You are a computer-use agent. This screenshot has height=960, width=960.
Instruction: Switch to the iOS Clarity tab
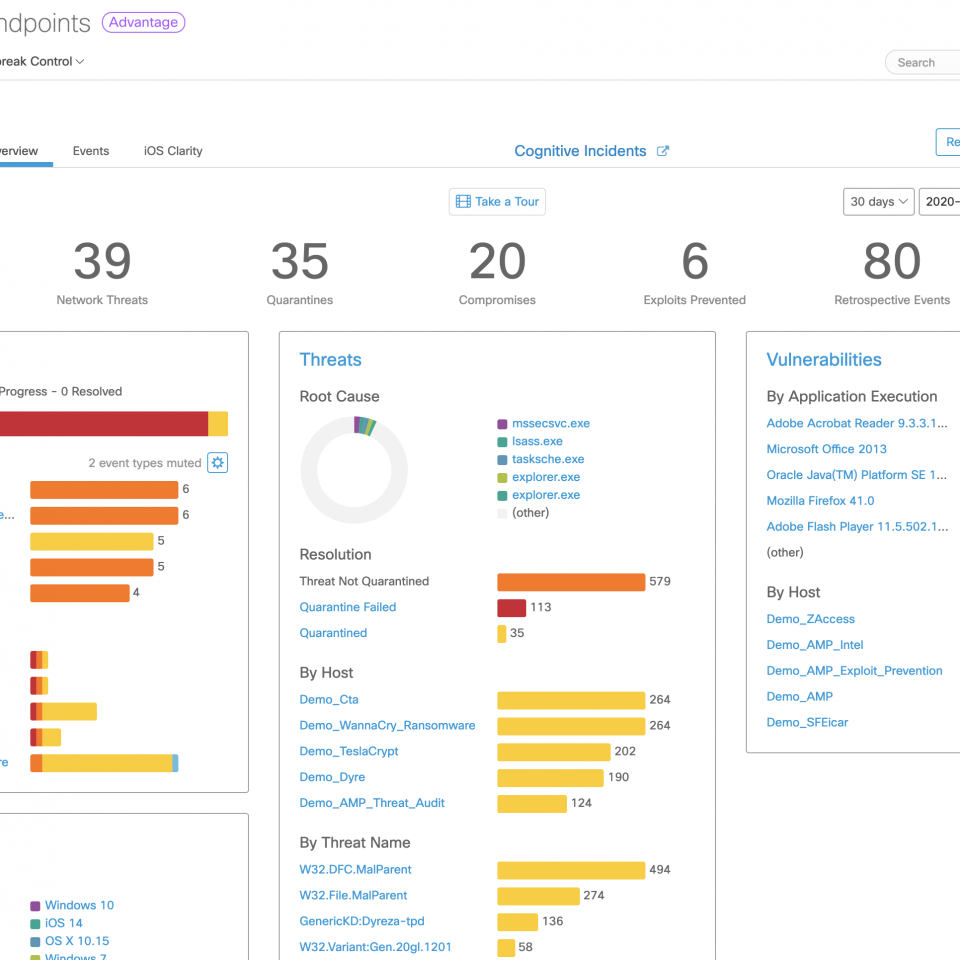(x=173, y=151)
